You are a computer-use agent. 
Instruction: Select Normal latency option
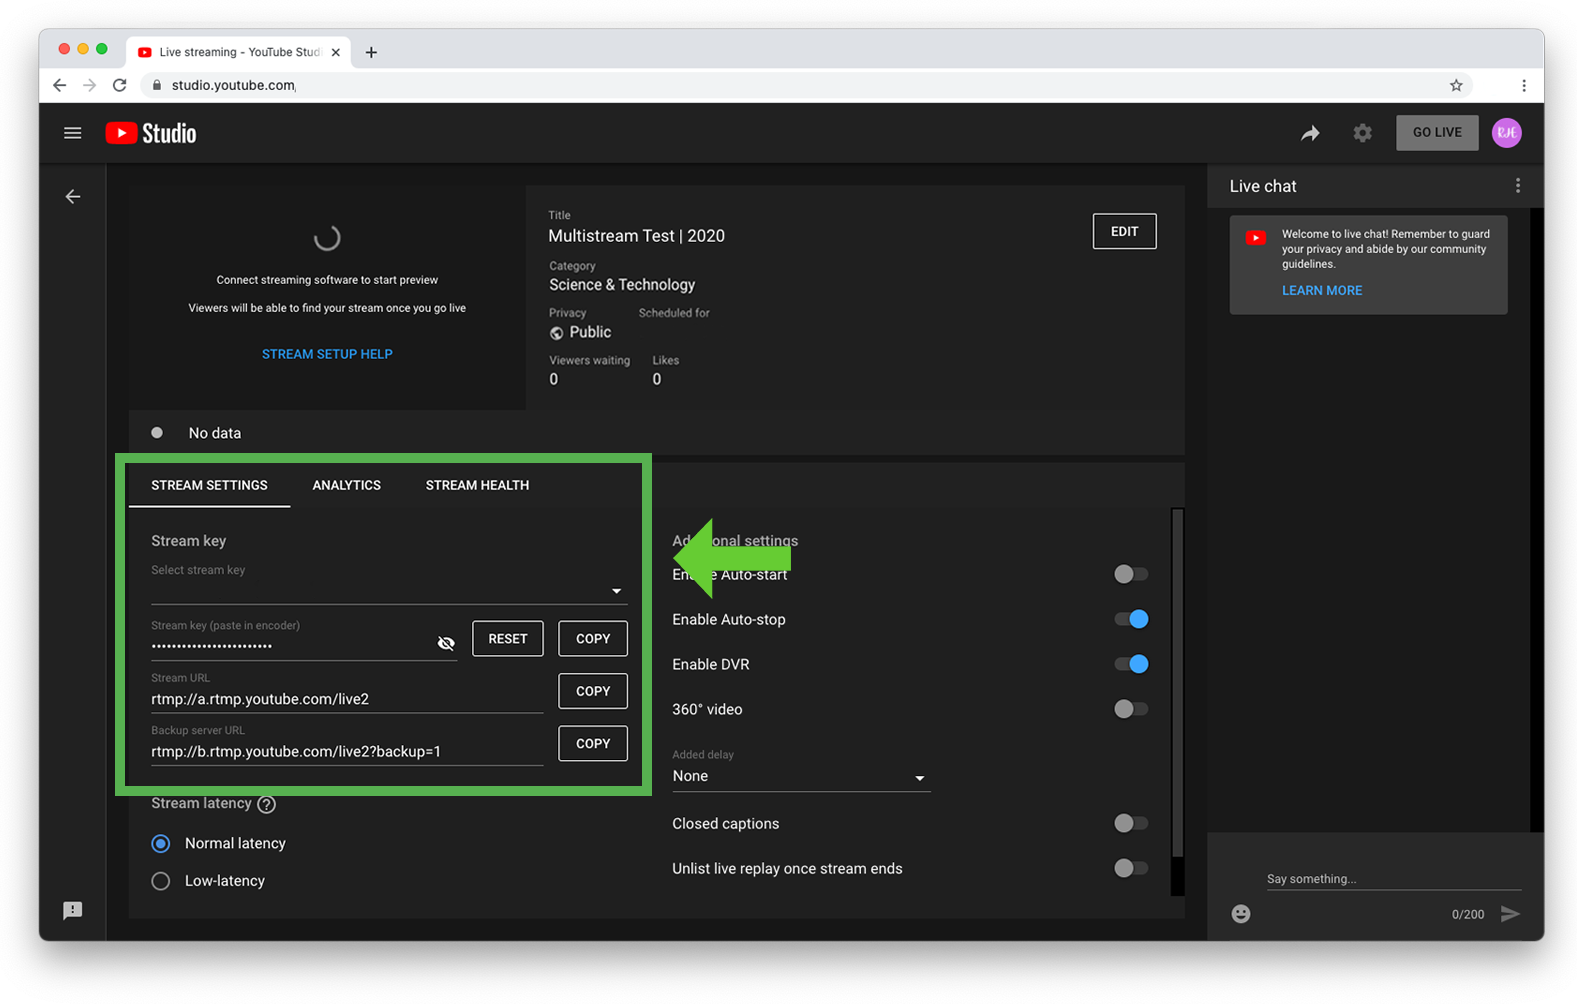(x=161, y=844)
